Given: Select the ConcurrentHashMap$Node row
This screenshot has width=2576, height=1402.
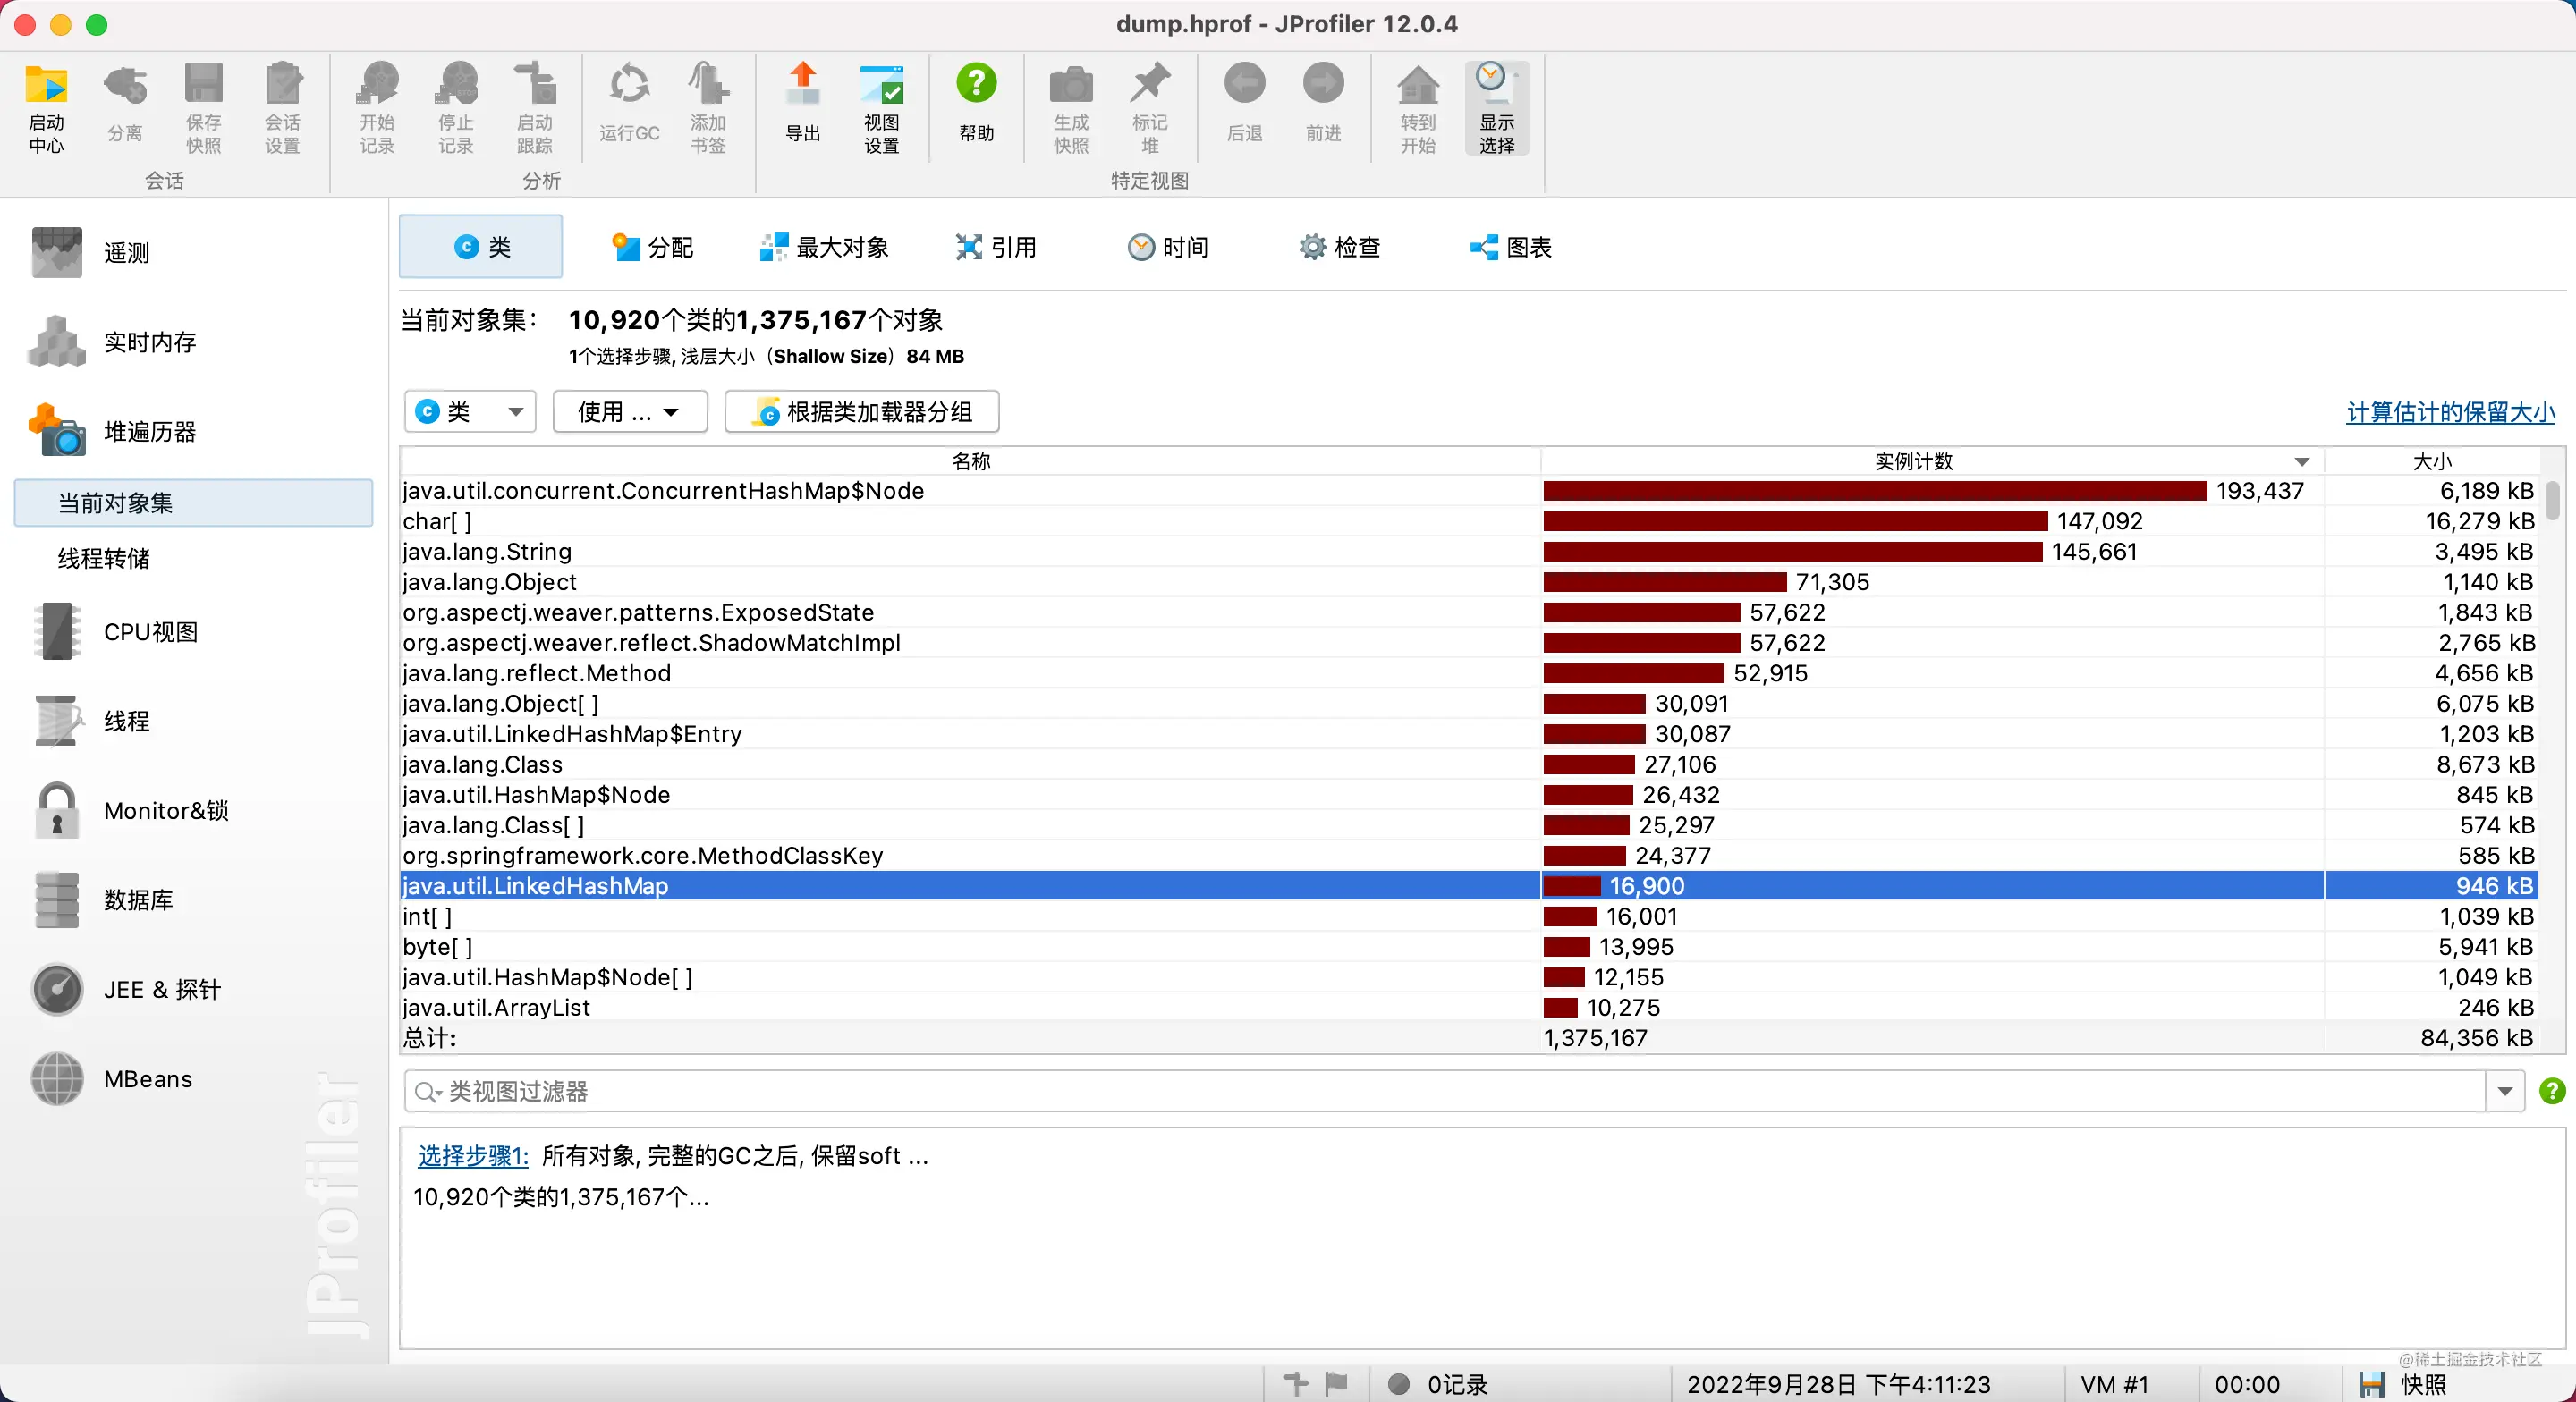Looking at the screenshot, I should [x=1469, y=490].
